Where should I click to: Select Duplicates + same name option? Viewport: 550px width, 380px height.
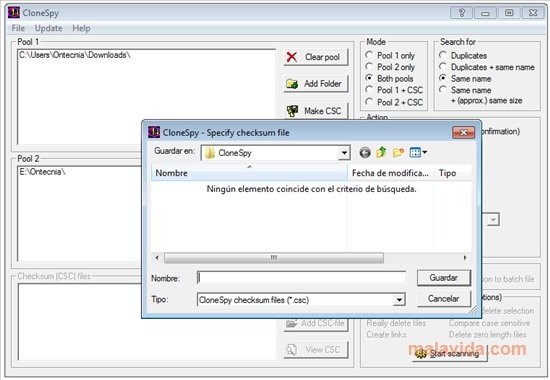[487, 67]
